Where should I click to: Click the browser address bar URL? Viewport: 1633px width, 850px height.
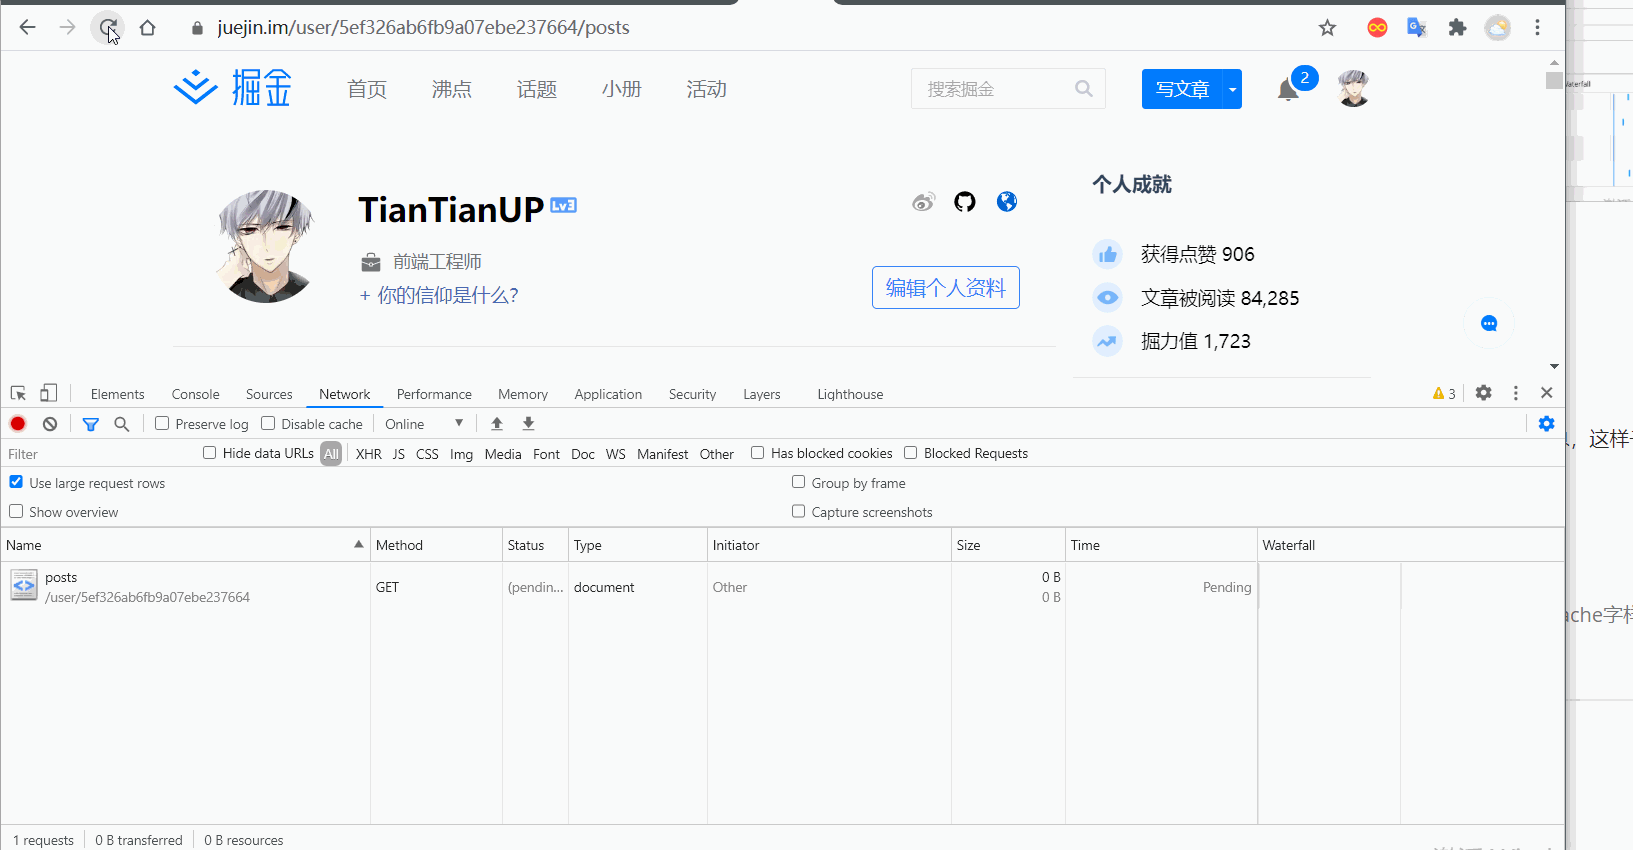(424, 28)
